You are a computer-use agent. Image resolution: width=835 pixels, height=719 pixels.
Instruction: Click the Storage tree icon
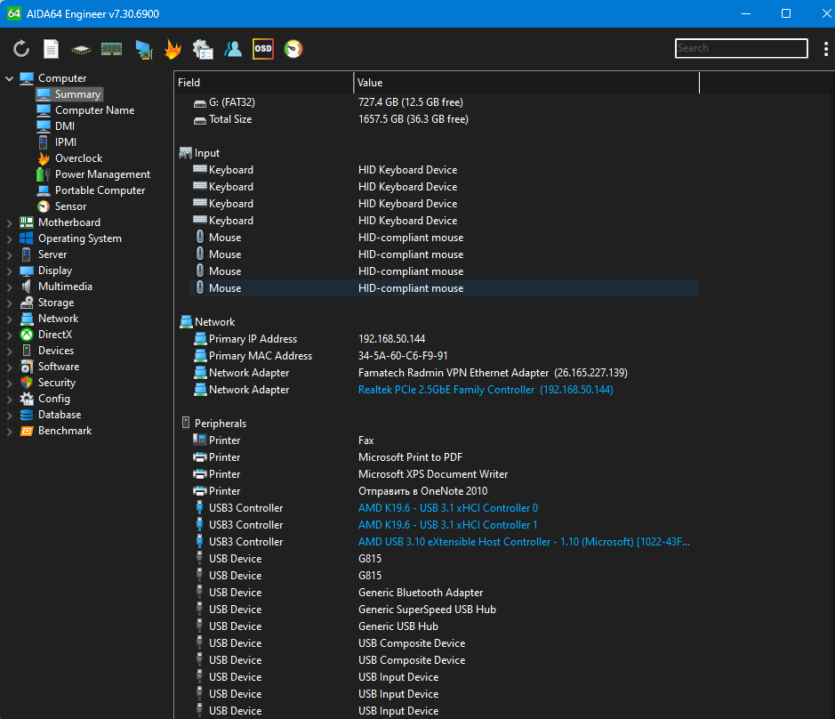pyautogui.click(x=27, y=303)
